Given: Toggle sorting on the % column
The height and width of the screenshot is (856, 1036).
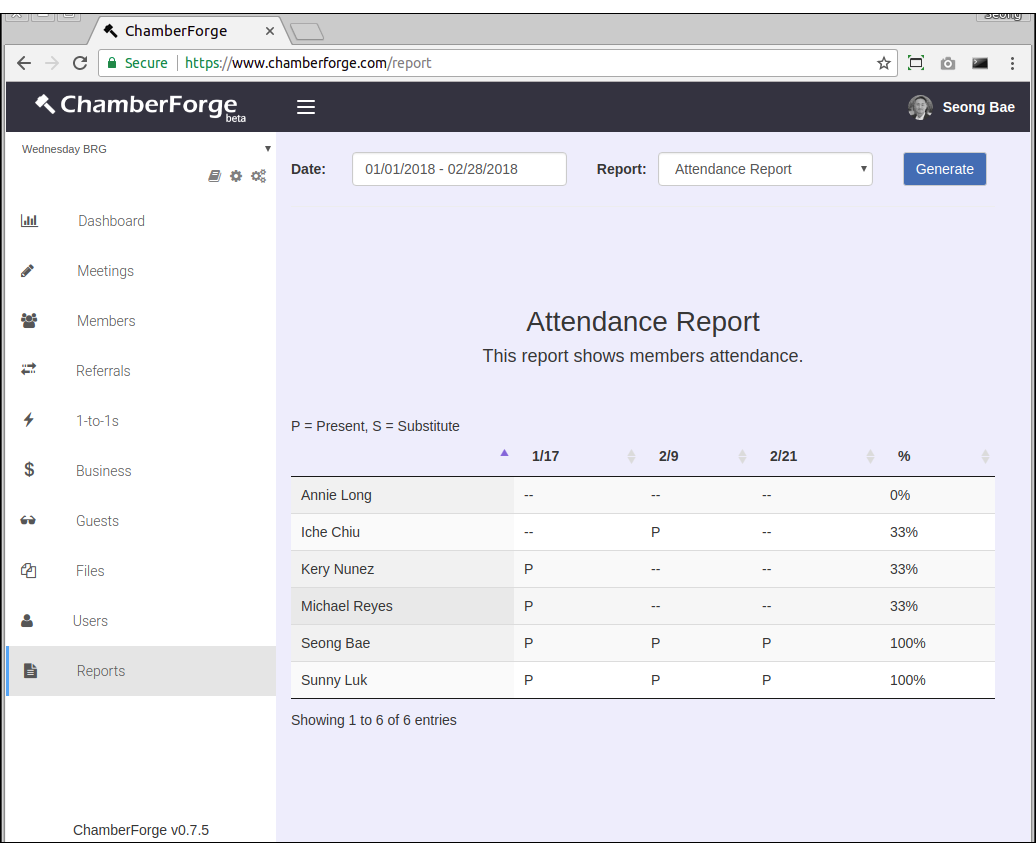Looking at the screenshot, I should 986,455.
